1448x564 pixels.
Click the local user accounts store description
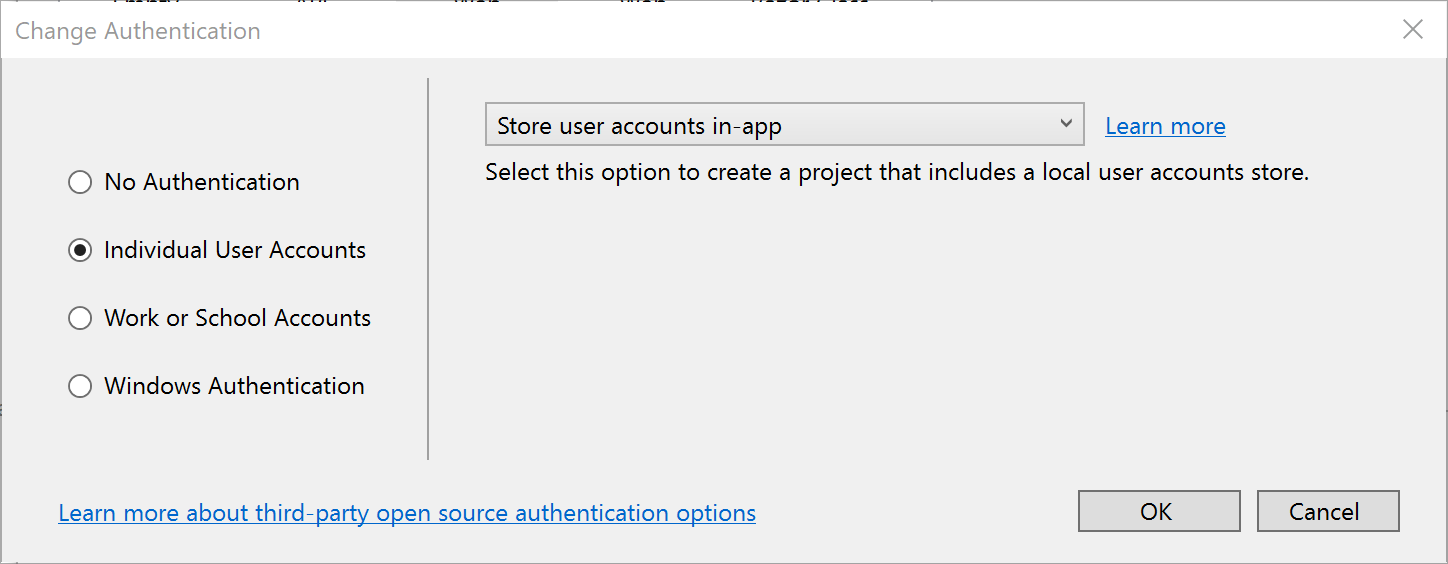897,172
